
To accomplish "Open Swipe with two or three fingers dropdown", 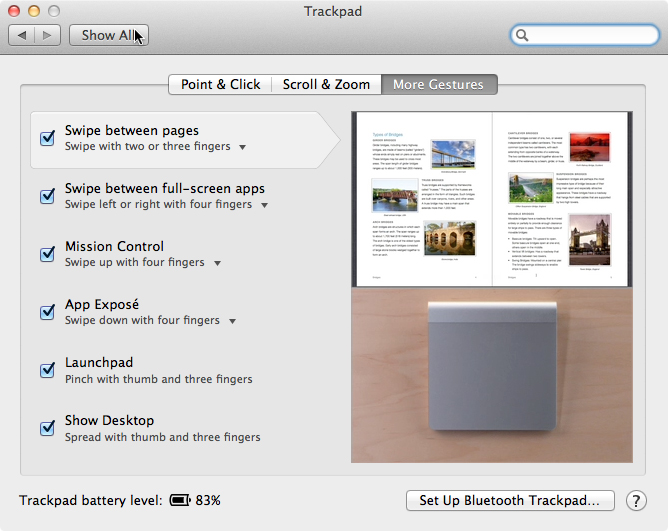I will coord(155,147).
